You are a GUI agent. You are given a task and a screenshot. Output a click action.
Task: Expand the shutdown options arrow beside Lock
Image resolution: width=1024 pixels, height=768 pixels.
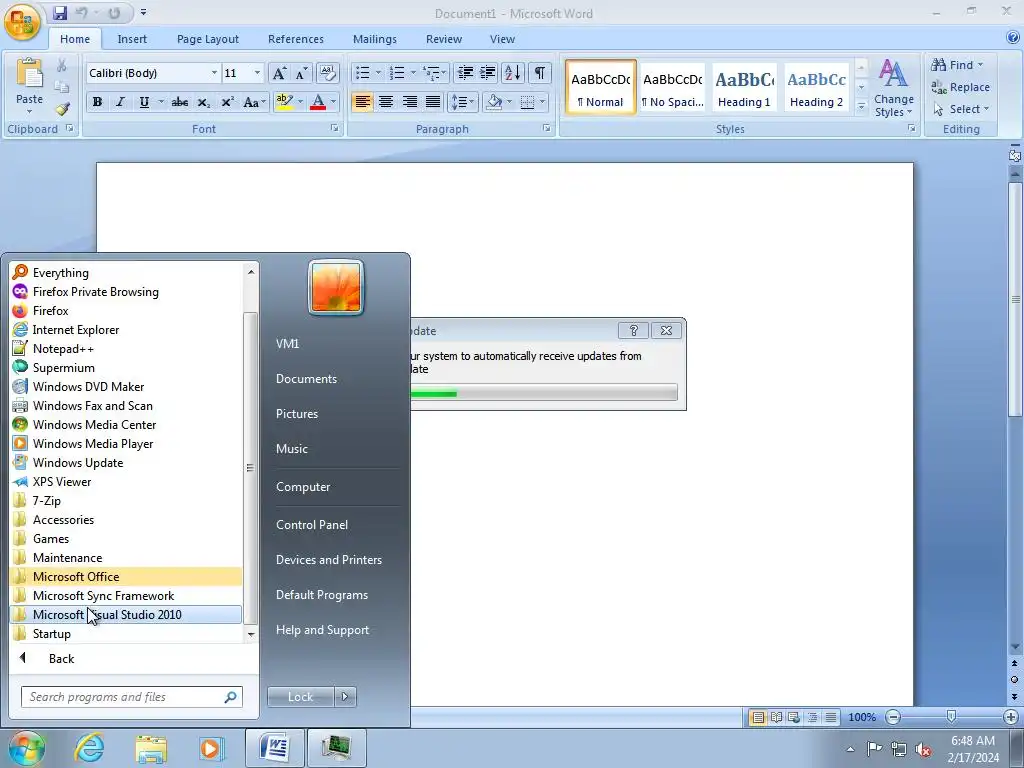(x=345, y=697)
